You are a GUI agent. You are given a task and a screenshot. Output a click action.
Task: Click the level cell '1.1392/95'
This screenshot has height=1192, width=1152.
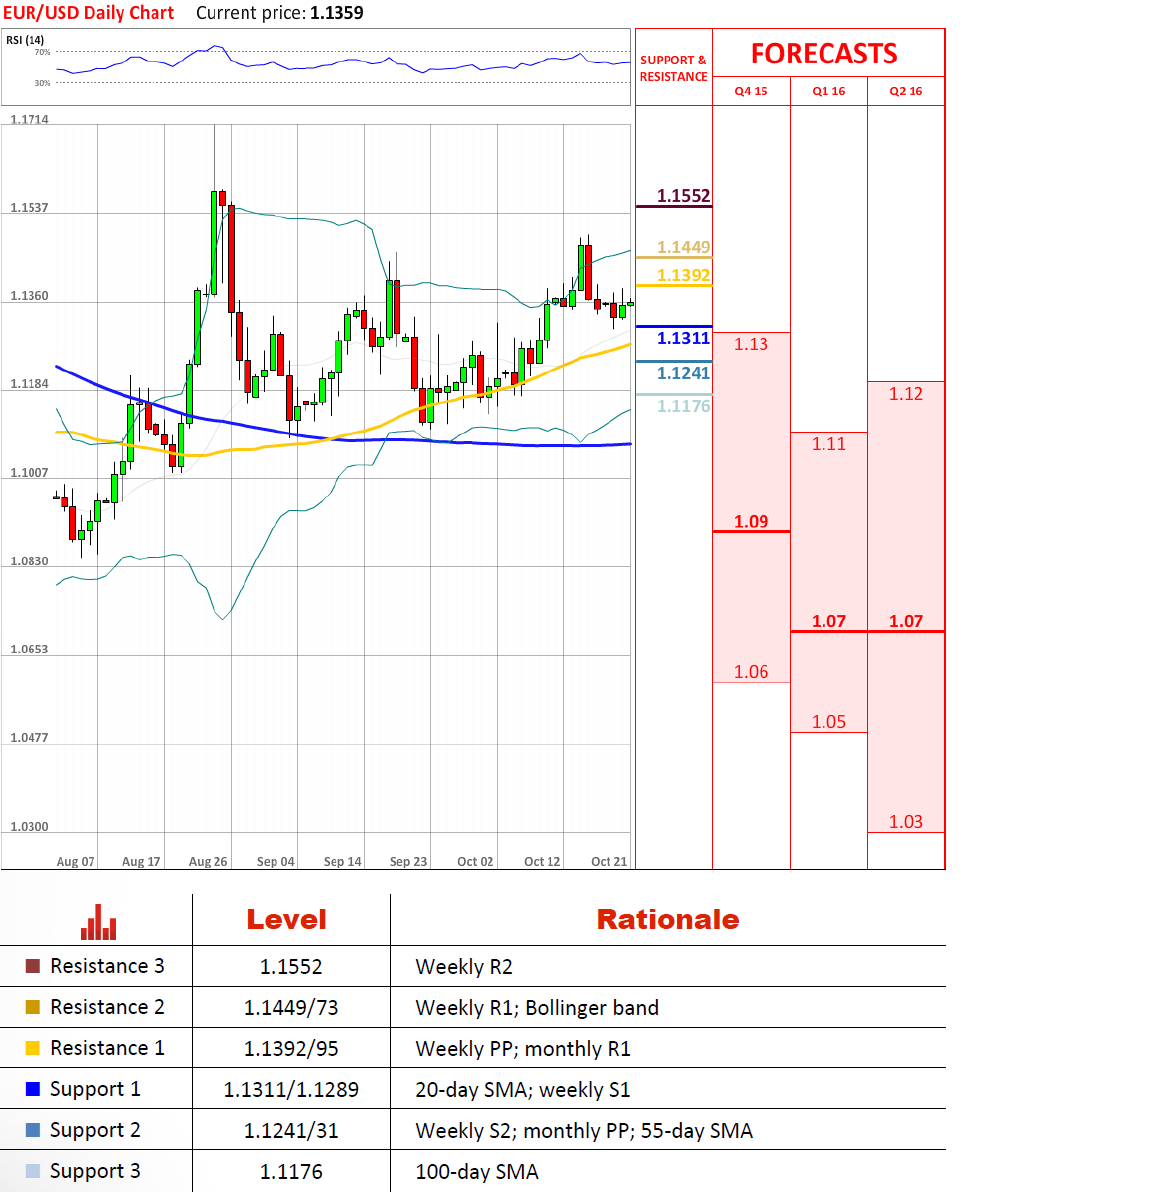[x=290, y=1049]
